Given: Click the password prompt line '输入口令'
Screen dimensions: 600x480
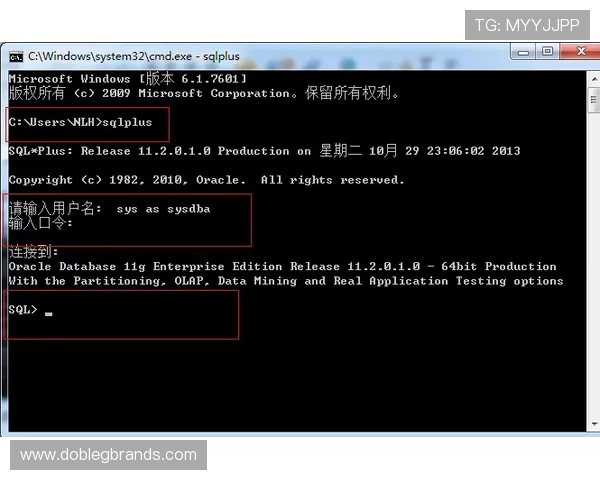Looking at the screenshot, I should coord(40,223).
